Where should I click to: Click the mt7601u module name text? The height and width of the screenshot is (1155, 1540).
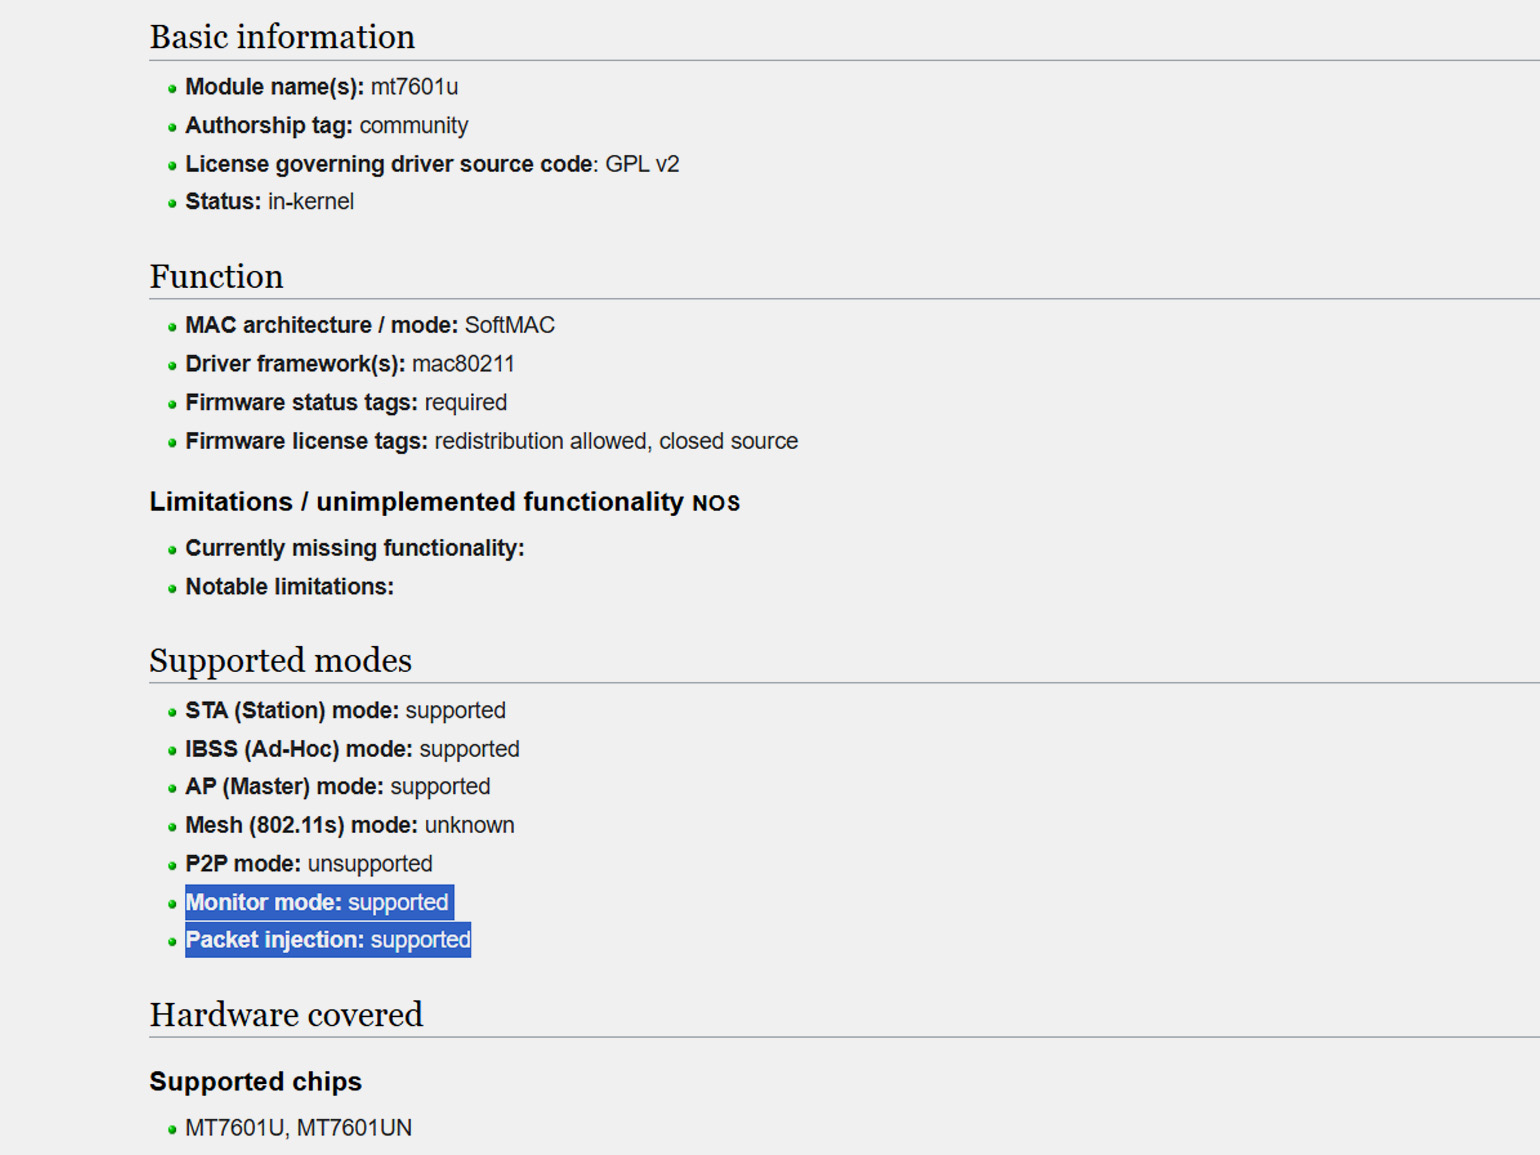tap(414, 87)
